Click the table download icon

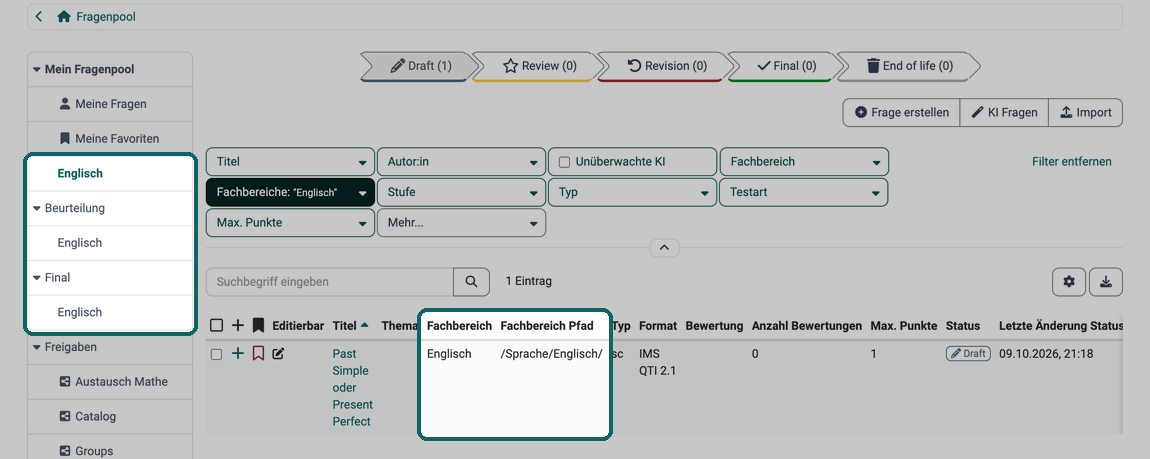pos(1106,282)
